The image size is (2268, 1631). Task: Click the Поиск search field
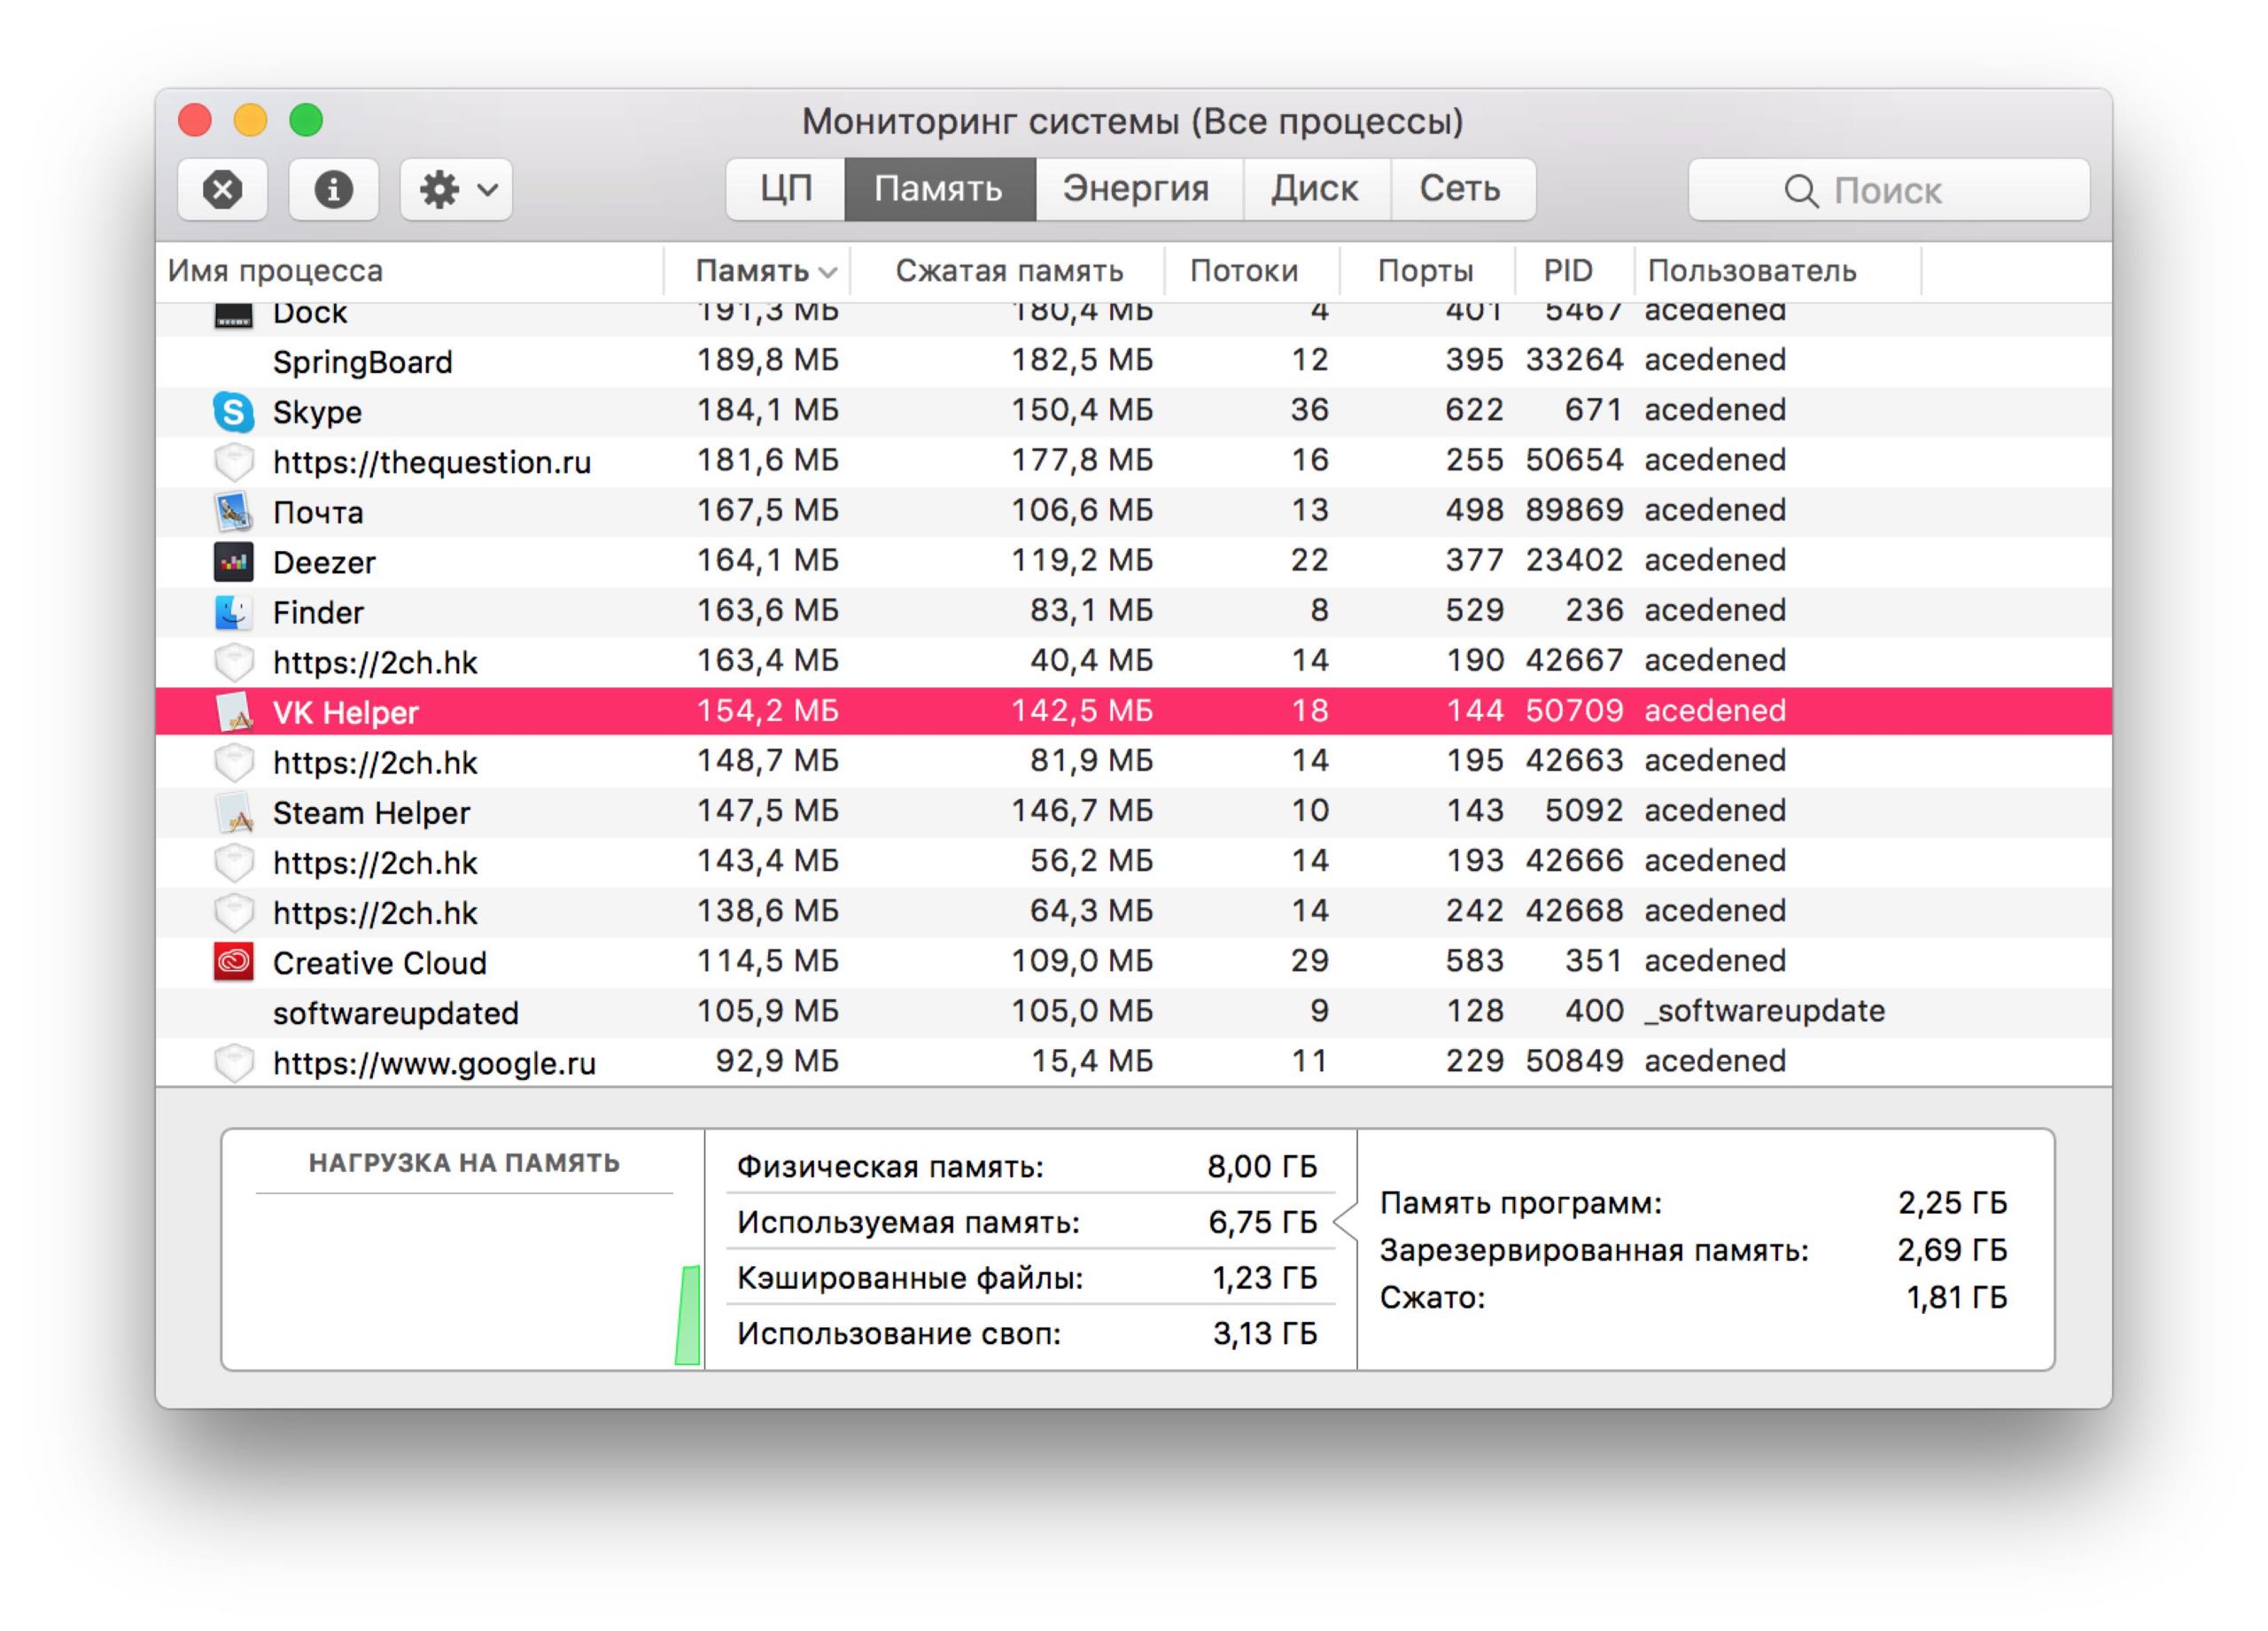(x=1887, y=190)
